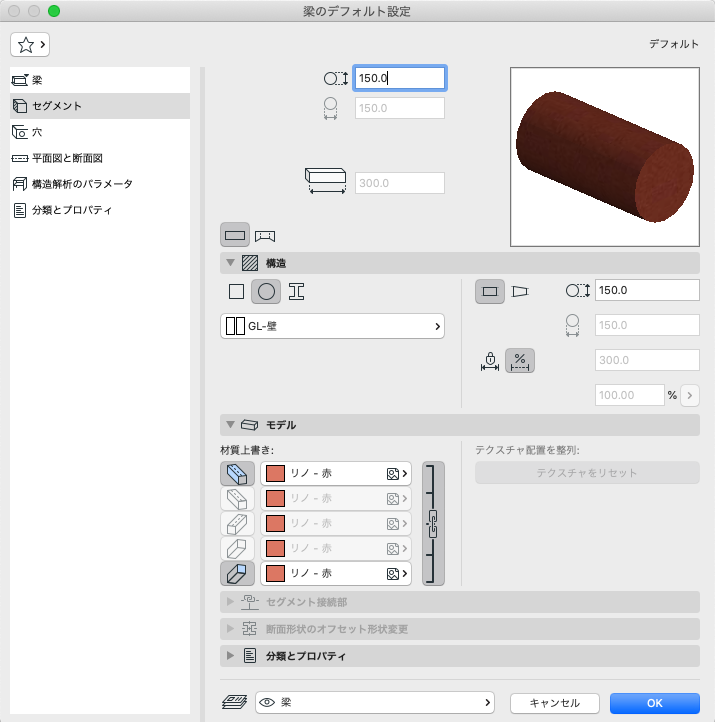Click the 構造 hatch icon
The height and width of the screenshot is (722, 715).
250,263
